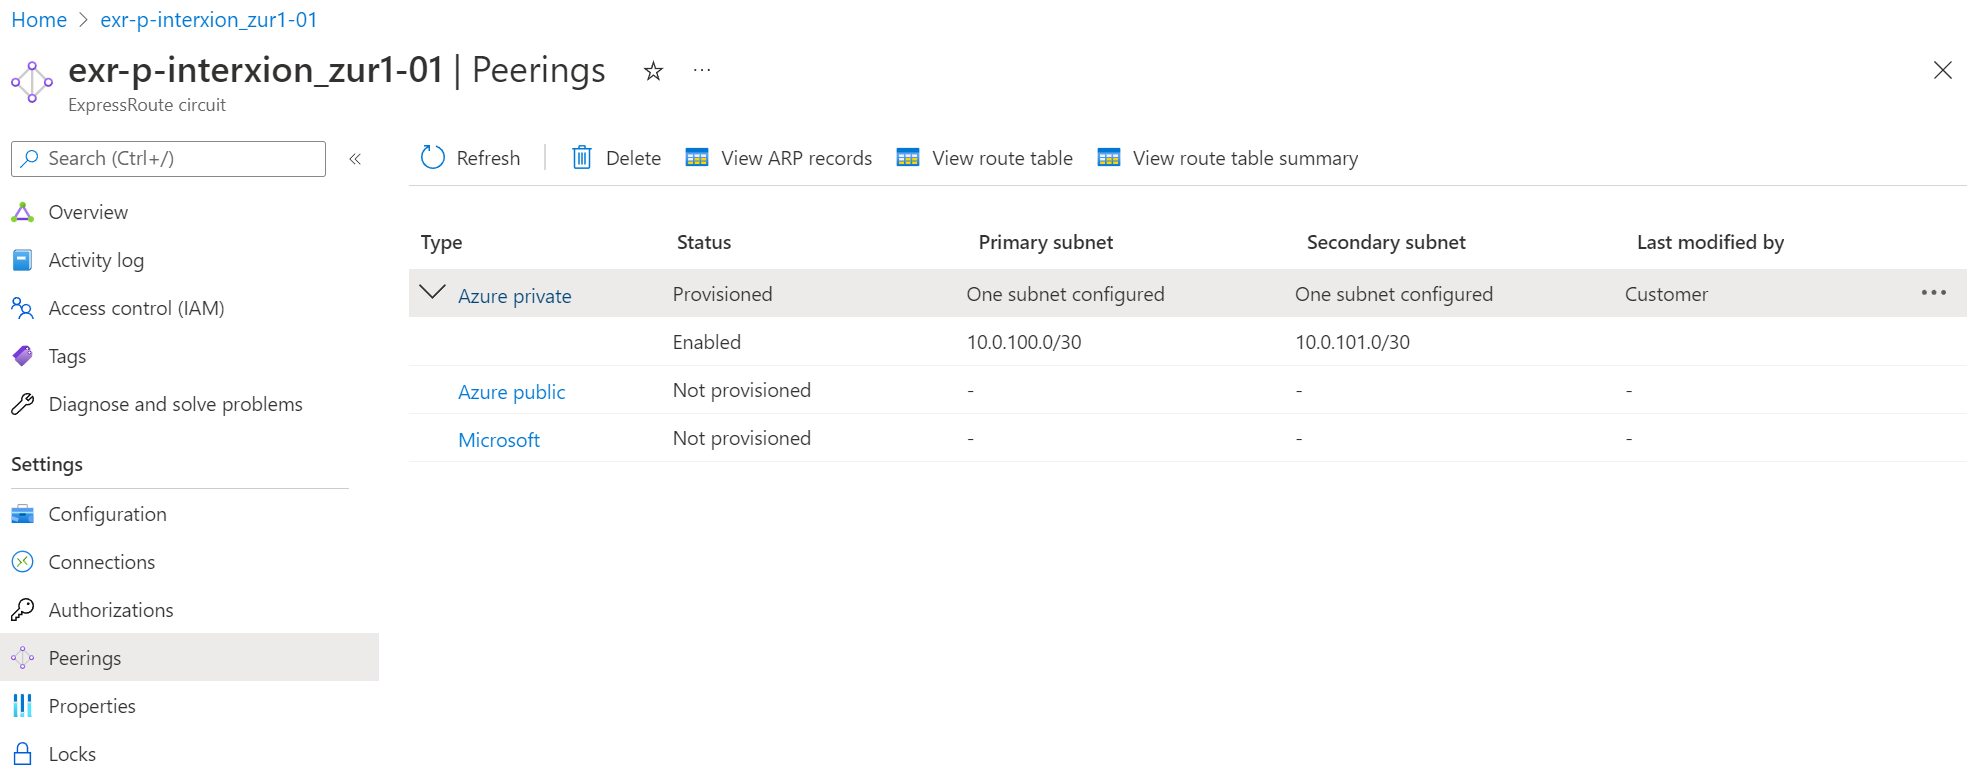Open the Azure private peering link

pyautogui.click(x=514, y=296)
